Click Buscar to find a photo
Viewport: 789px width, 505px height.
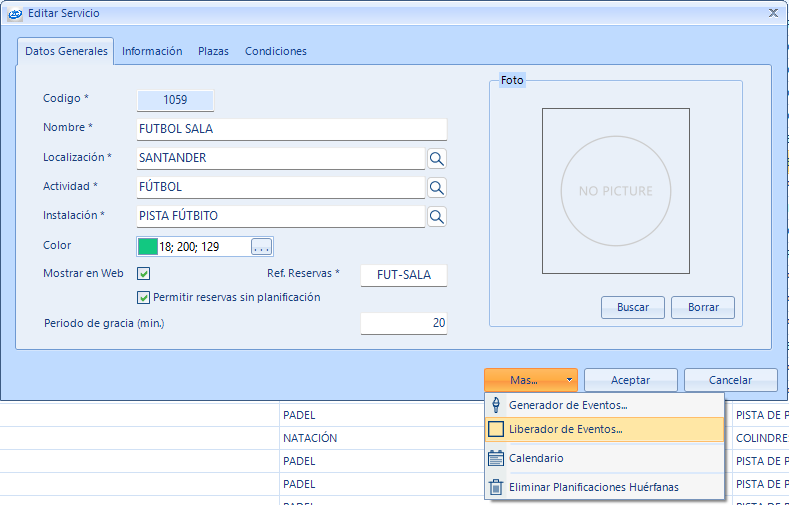click(x=633, y=307)
